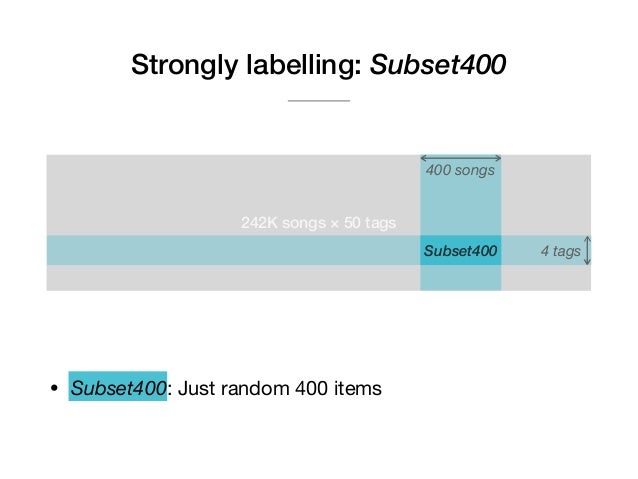Click the short horizontal divider under the title
Viewport: 638px width, 479px height.
click(319, 101)
